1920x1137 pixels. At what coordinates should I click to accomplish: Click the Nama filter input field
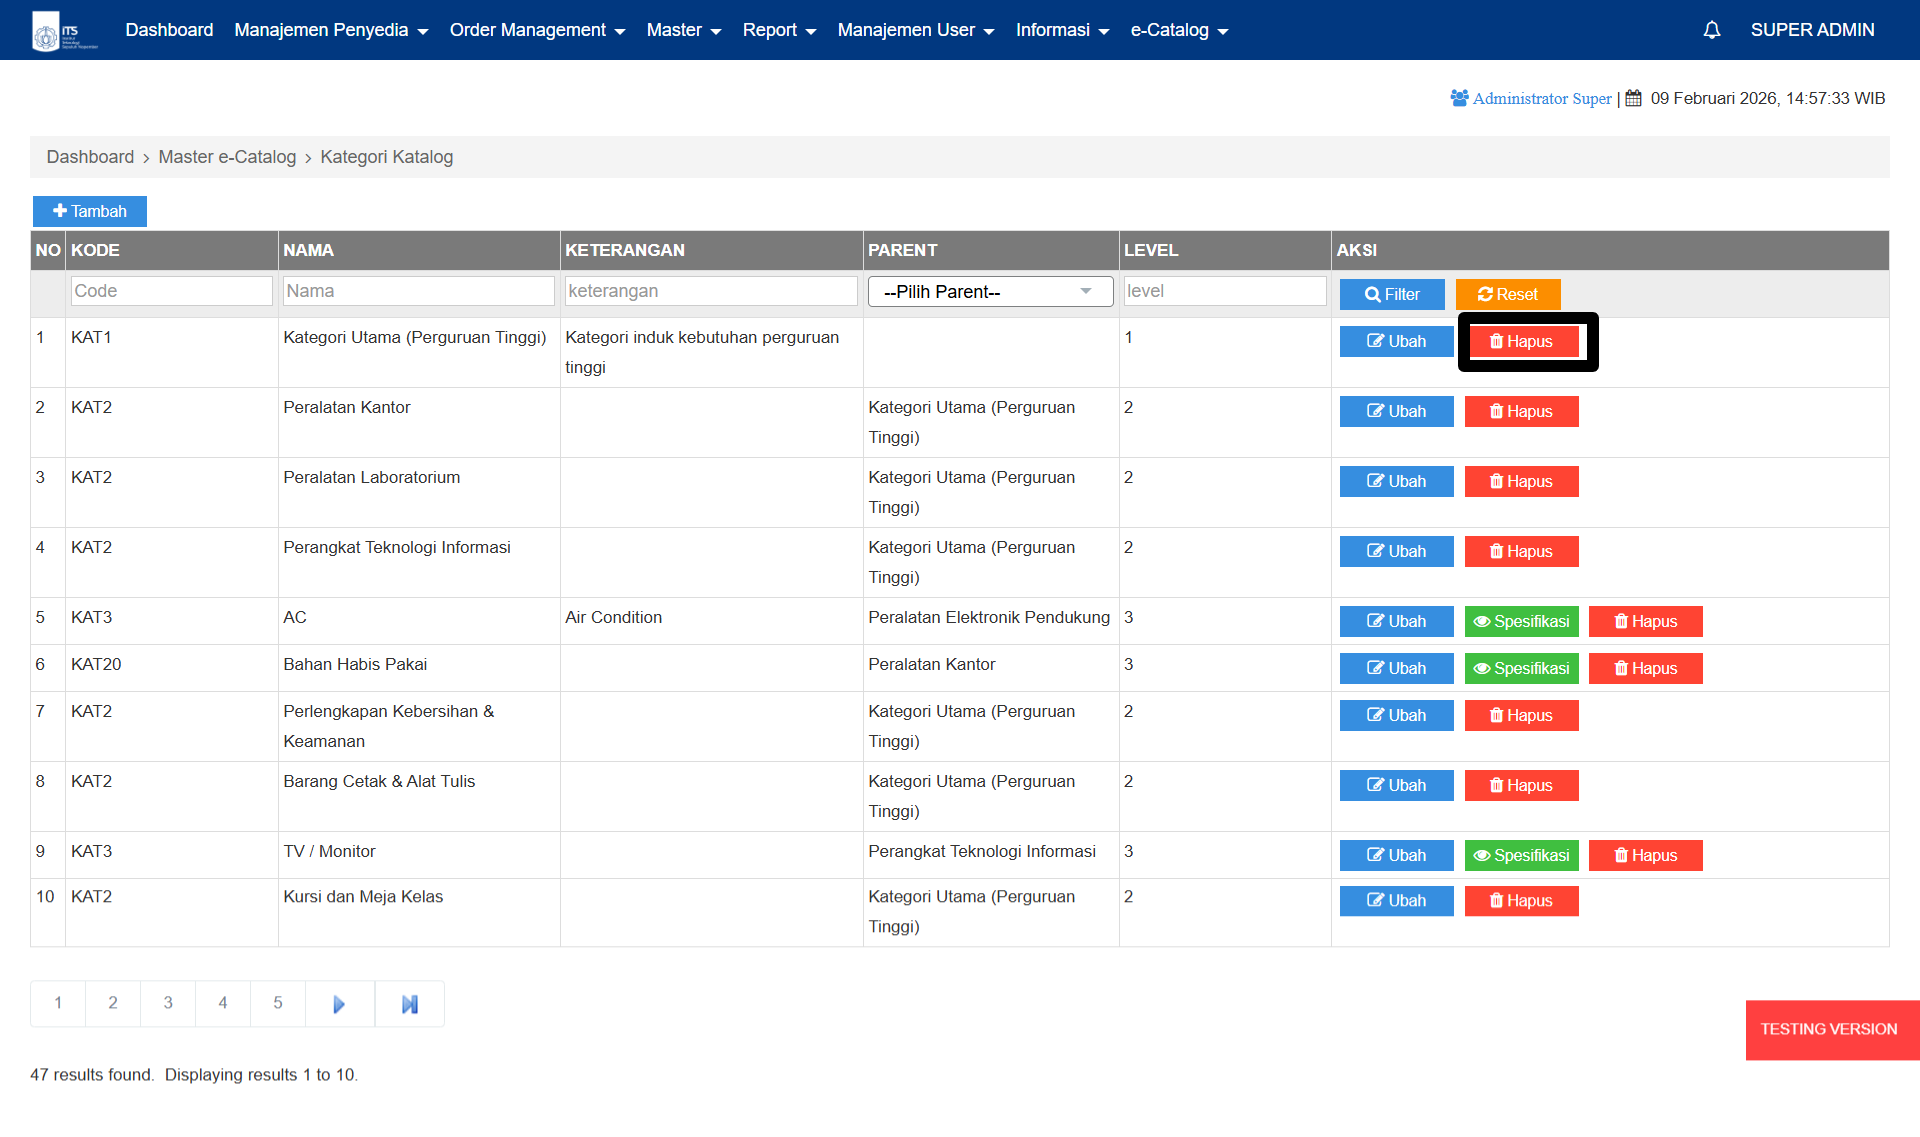point(418,291)
